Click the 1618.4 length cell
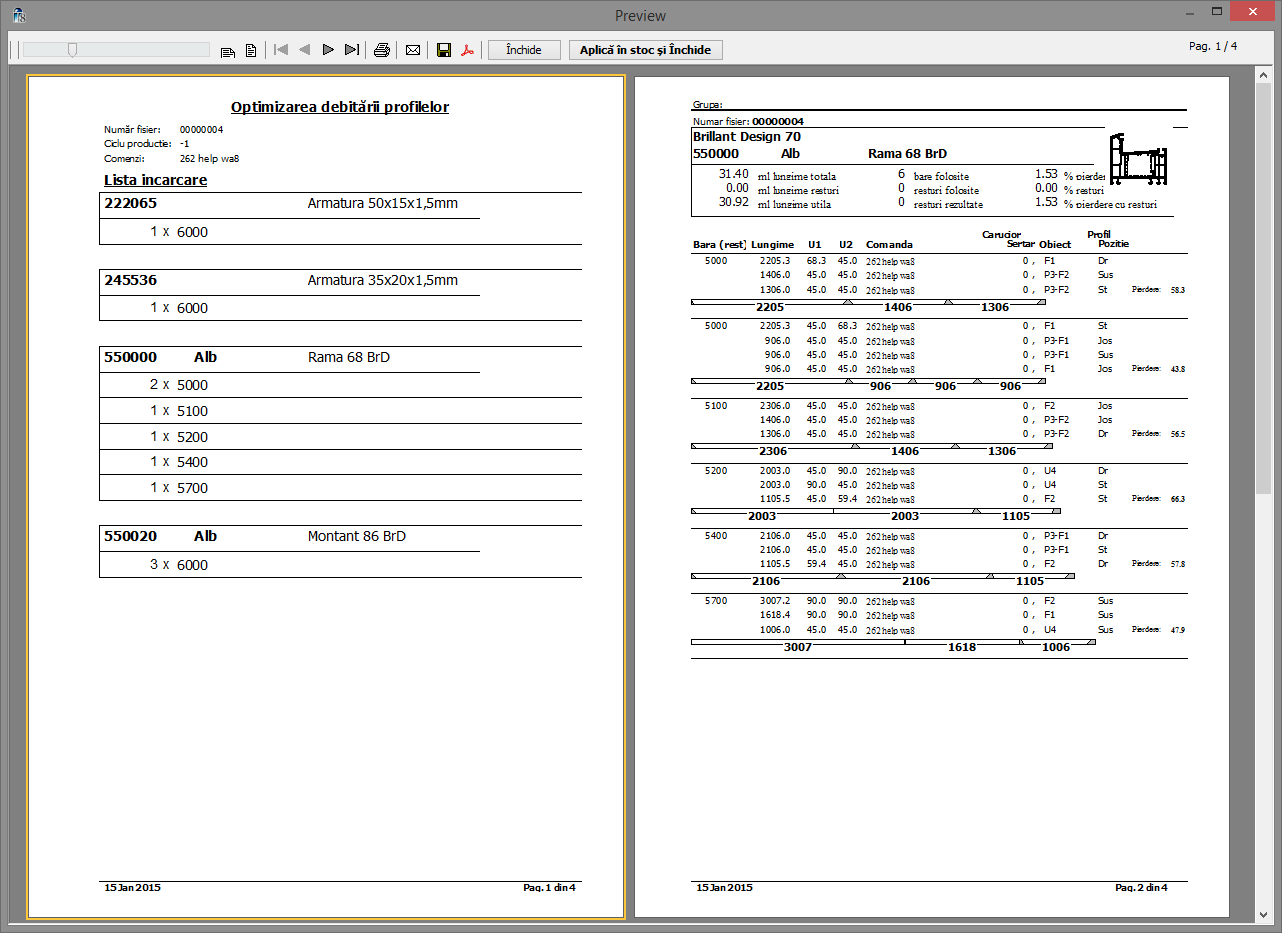Screen dimensions: 1282x933 775,615
